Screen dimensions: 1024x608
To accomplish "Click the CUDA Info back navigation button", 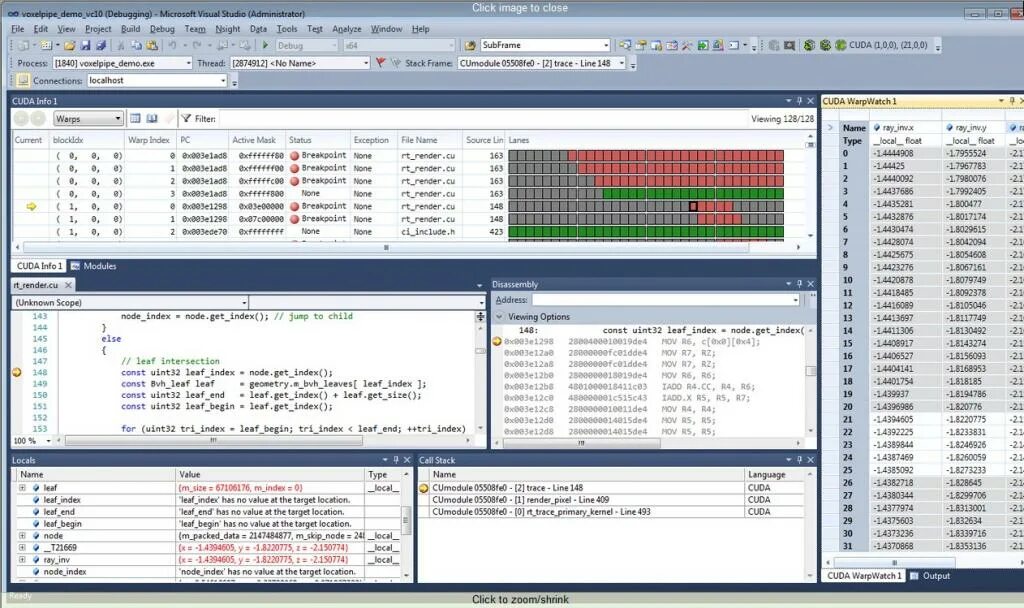I will click(x=22, y=118).
